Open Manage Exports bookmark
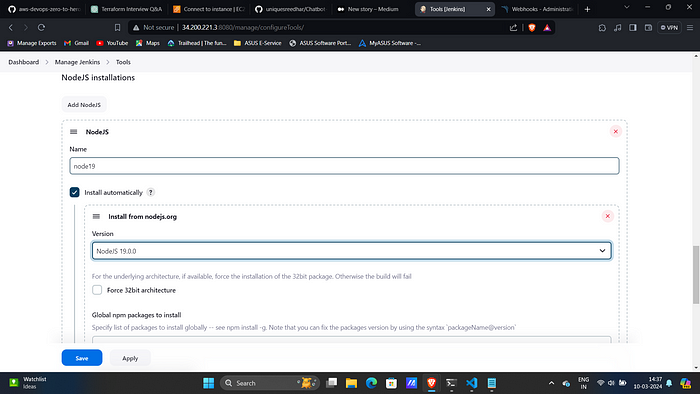The height and width of the screenshot is (394, 700). tap(32, 43)
